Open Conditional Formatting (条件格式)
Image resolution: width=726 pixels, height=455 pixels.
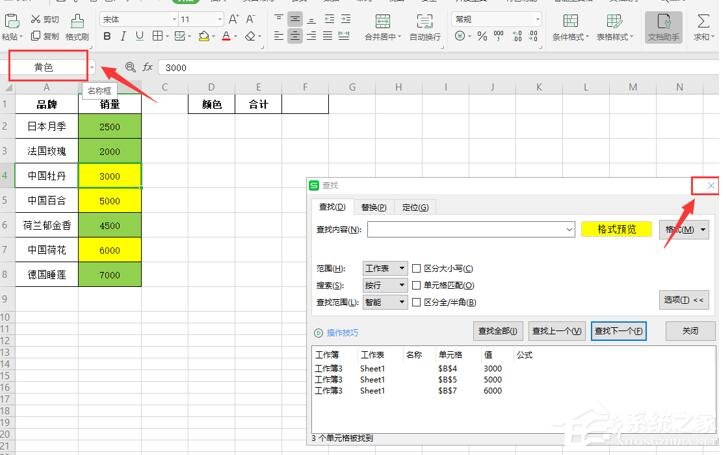click(x=570, y=26)
